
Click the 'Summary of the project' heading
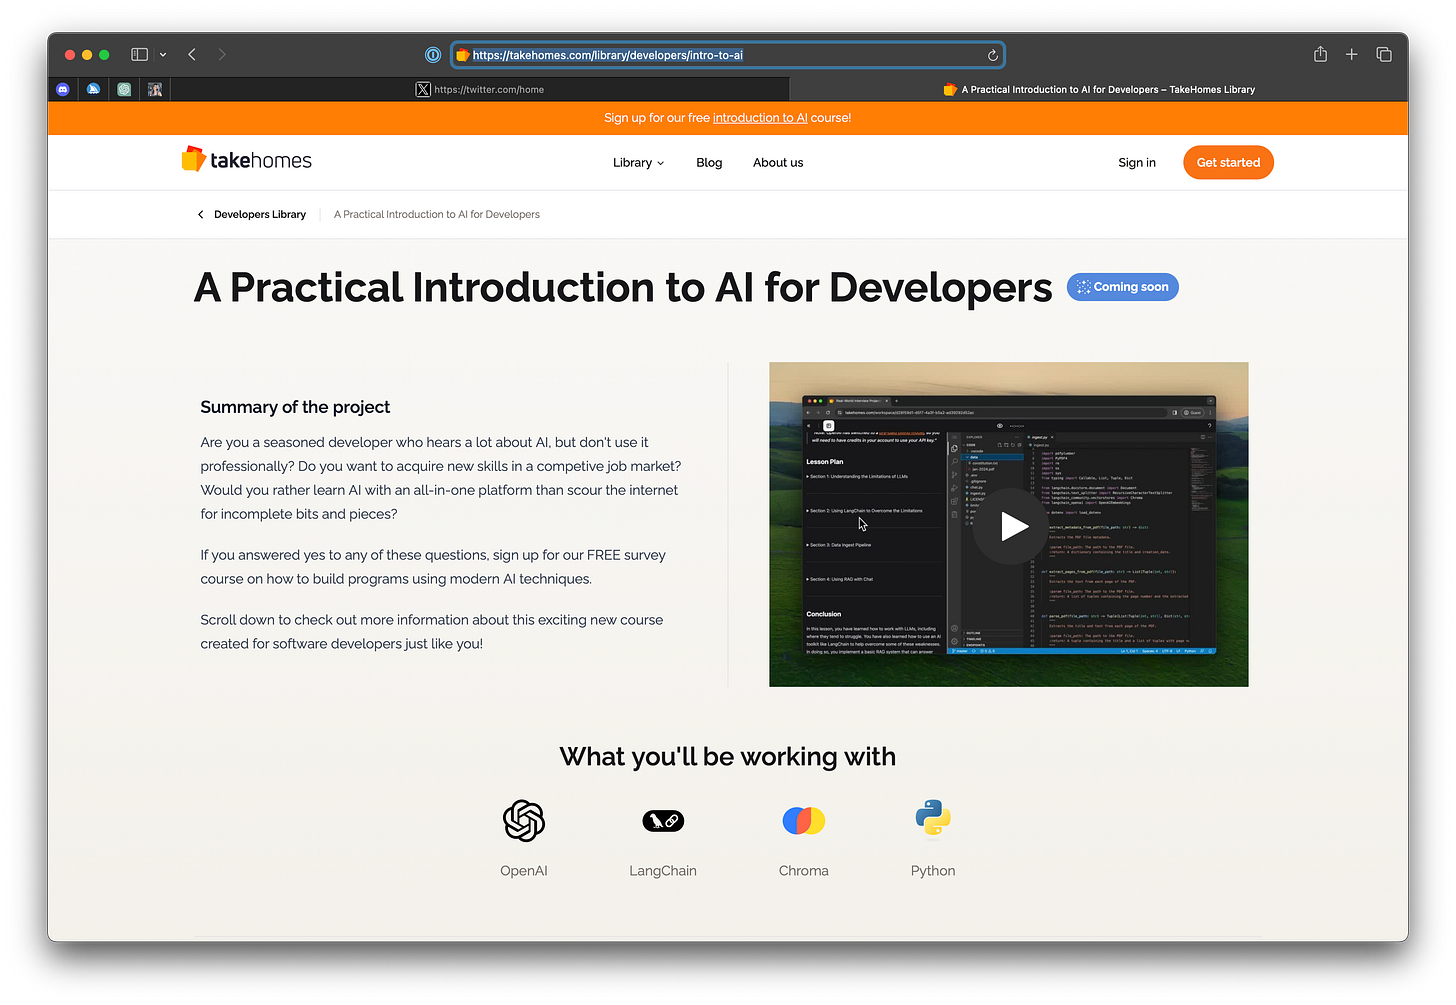pyautogui.click(x=295, y=407)
